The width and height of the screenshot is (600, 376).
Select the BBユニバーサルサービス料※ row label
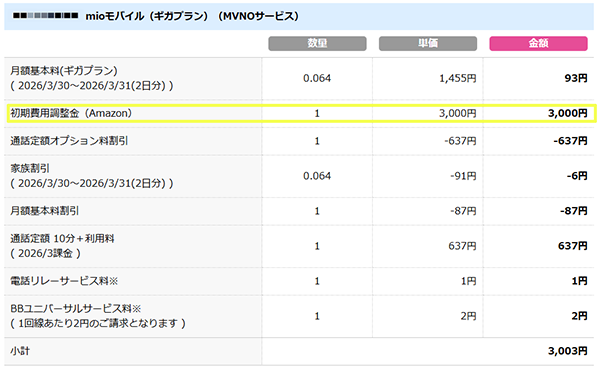(76, 309)
